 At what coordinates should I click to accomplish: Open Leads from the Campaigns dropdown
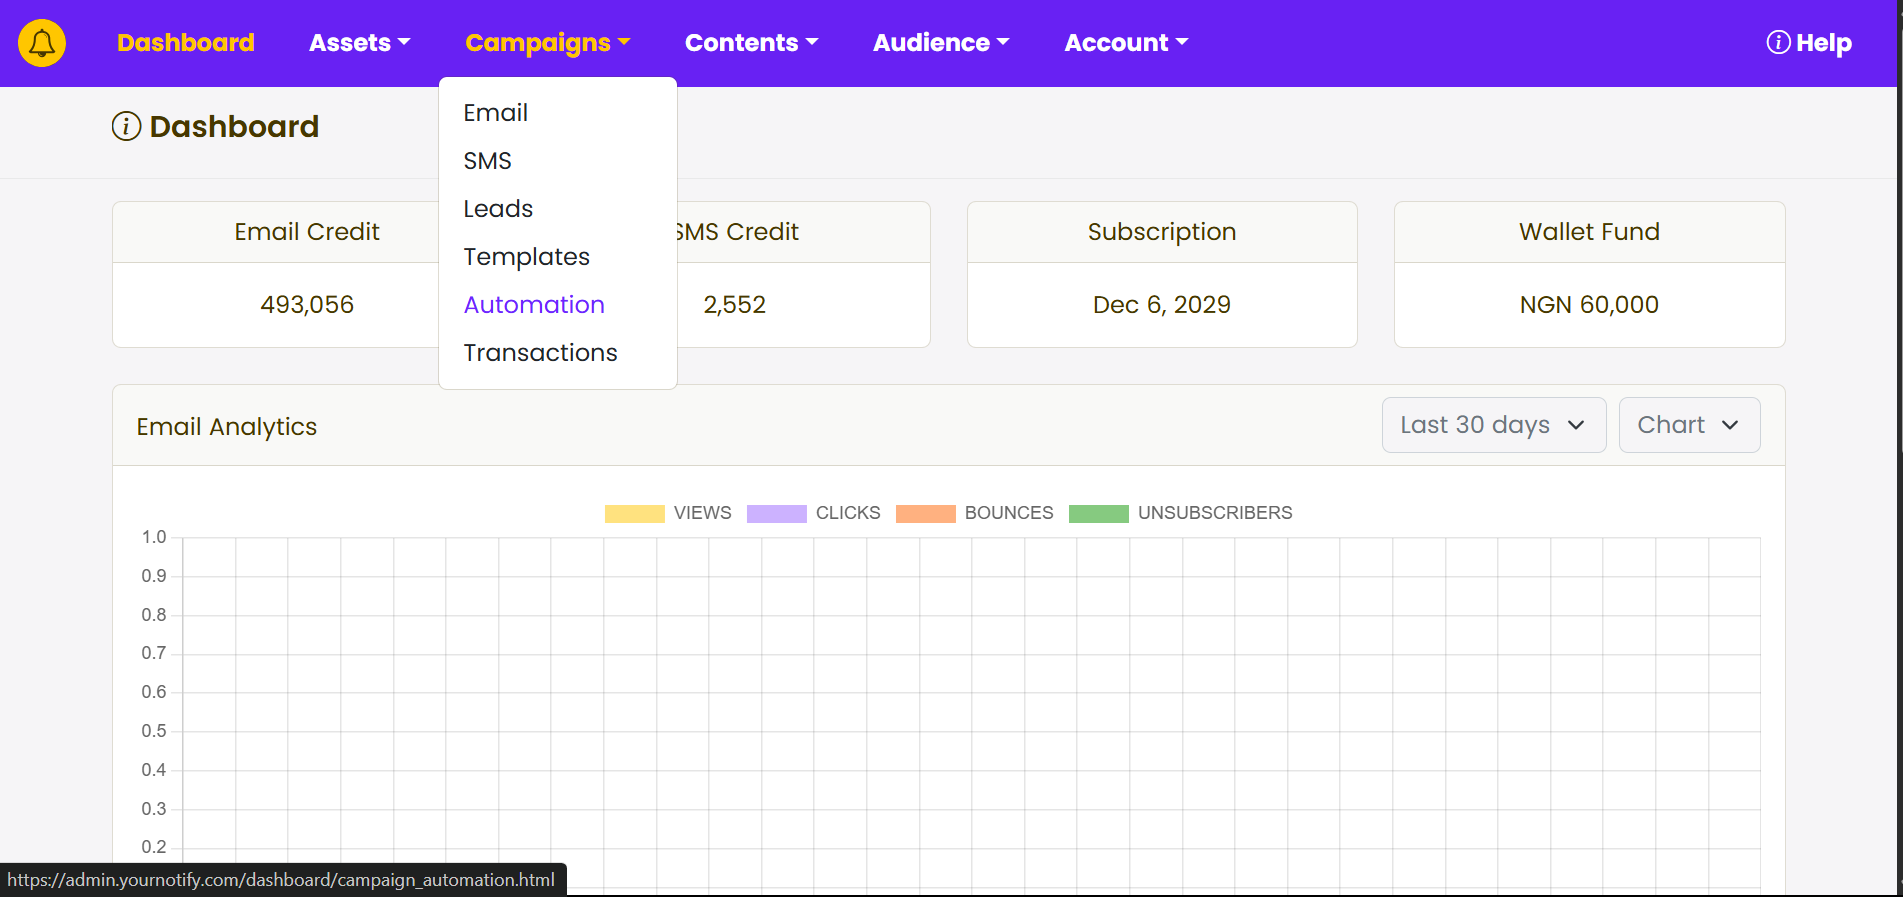(x=498, y=209)
